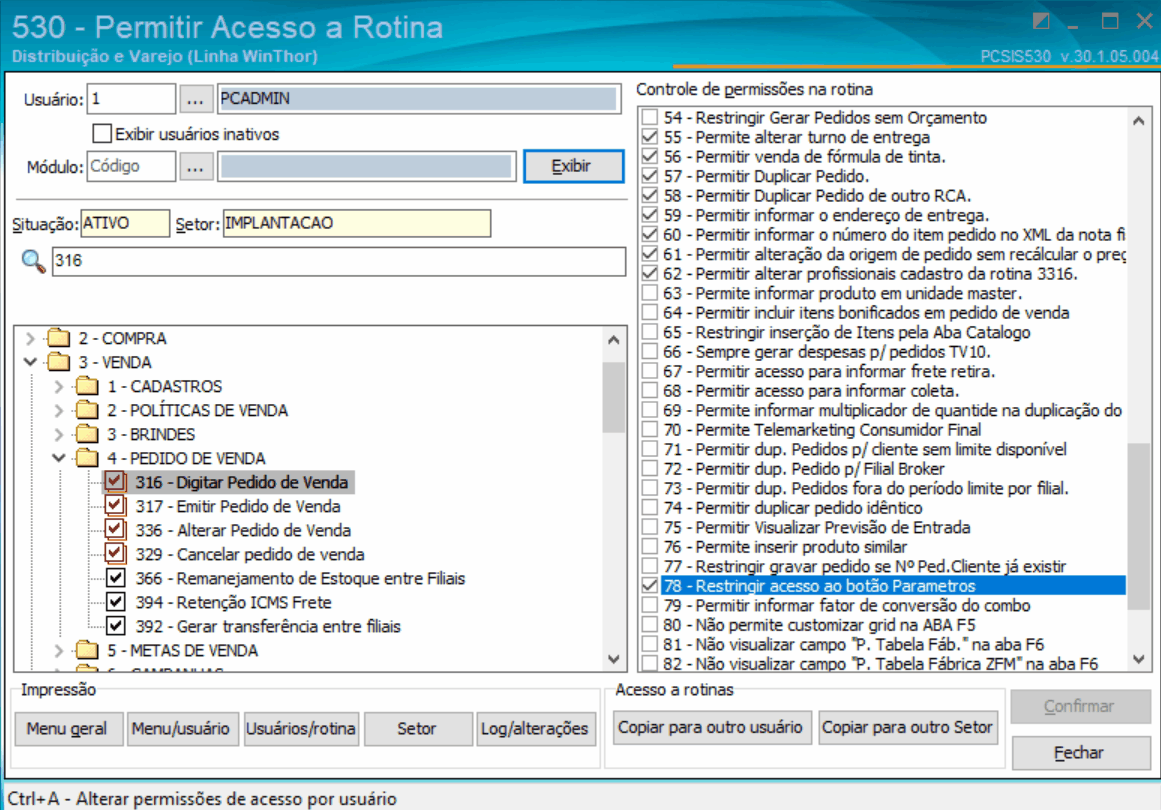Expand the 3 - BRINDES tree node
This screenshot has height=810, width=1161.
coord(59,434)
